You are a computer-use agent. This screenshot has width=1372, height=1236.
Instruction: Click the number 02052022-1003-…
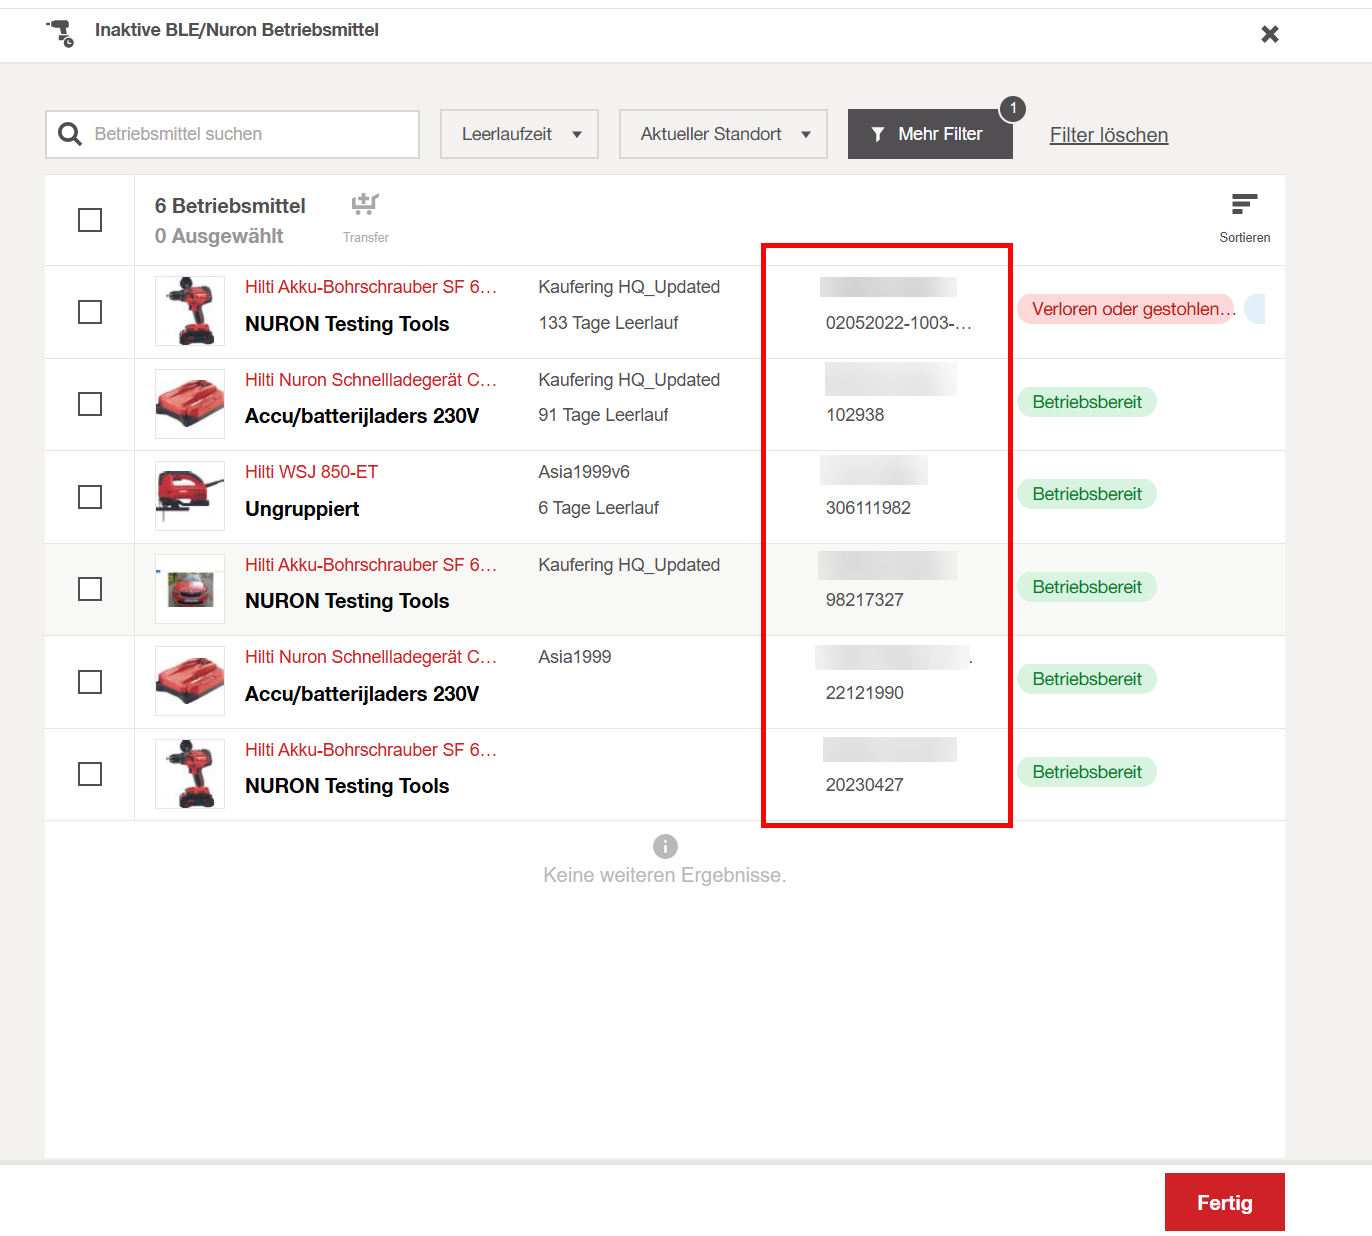898,323
